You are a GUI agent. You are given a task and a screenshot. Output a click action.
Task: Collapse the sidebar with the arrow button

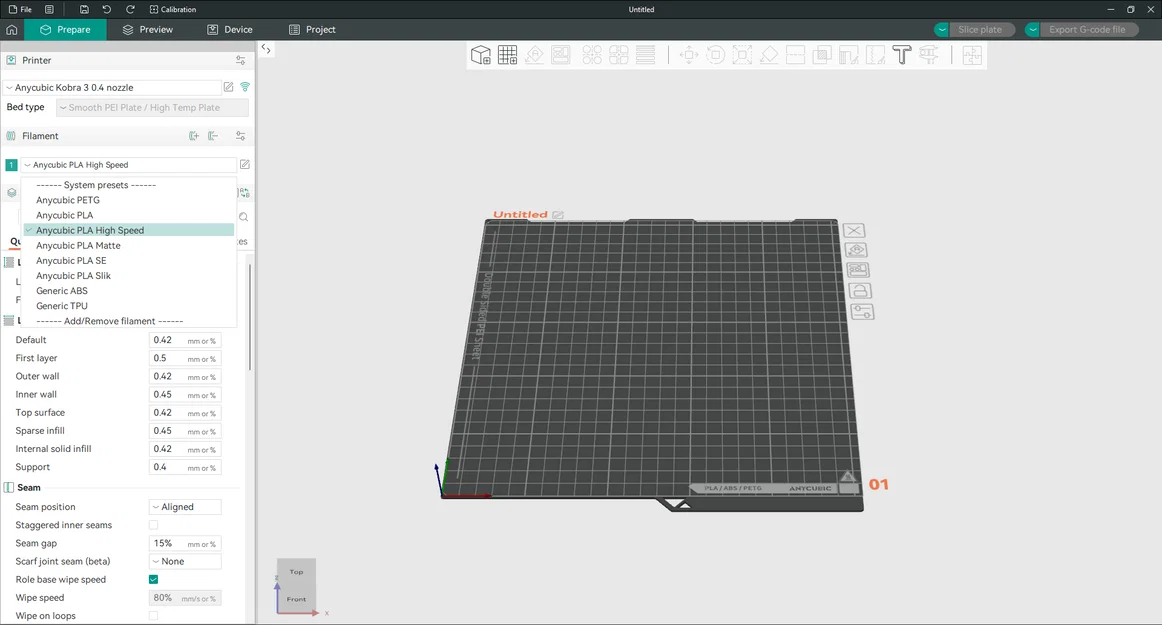coord(266,49)
